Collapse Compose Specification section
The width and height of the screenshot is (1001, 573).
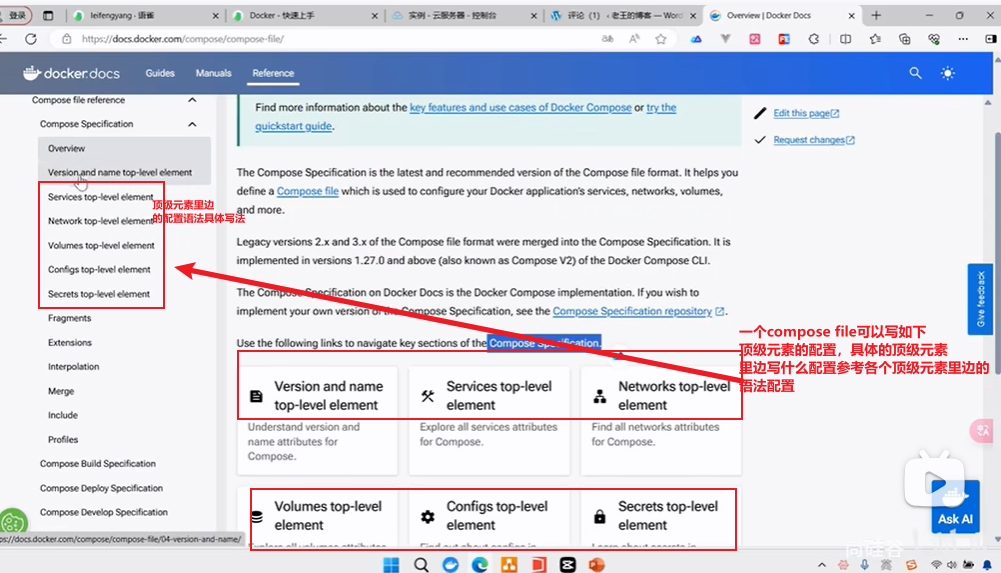pos(192,124)
